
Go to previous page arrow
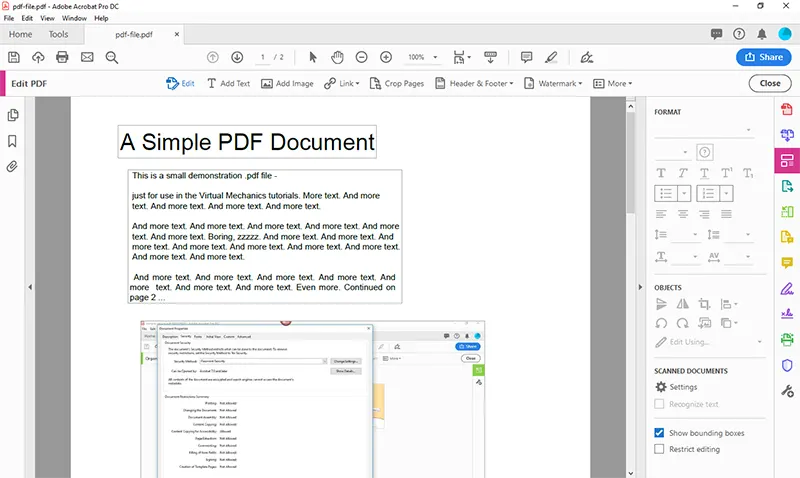[x=213, y=57]
